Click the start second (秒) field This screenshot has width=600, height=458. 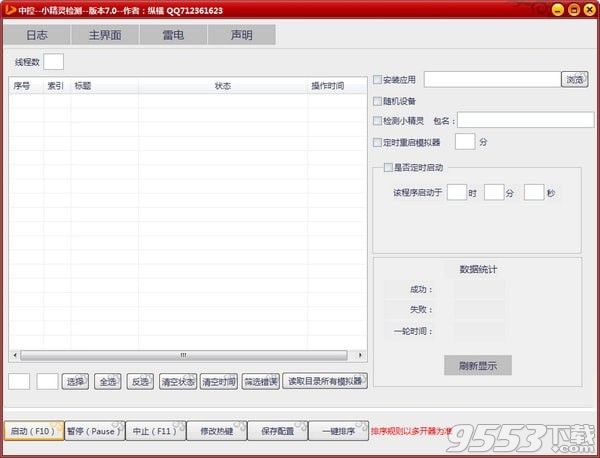(534, 192)
